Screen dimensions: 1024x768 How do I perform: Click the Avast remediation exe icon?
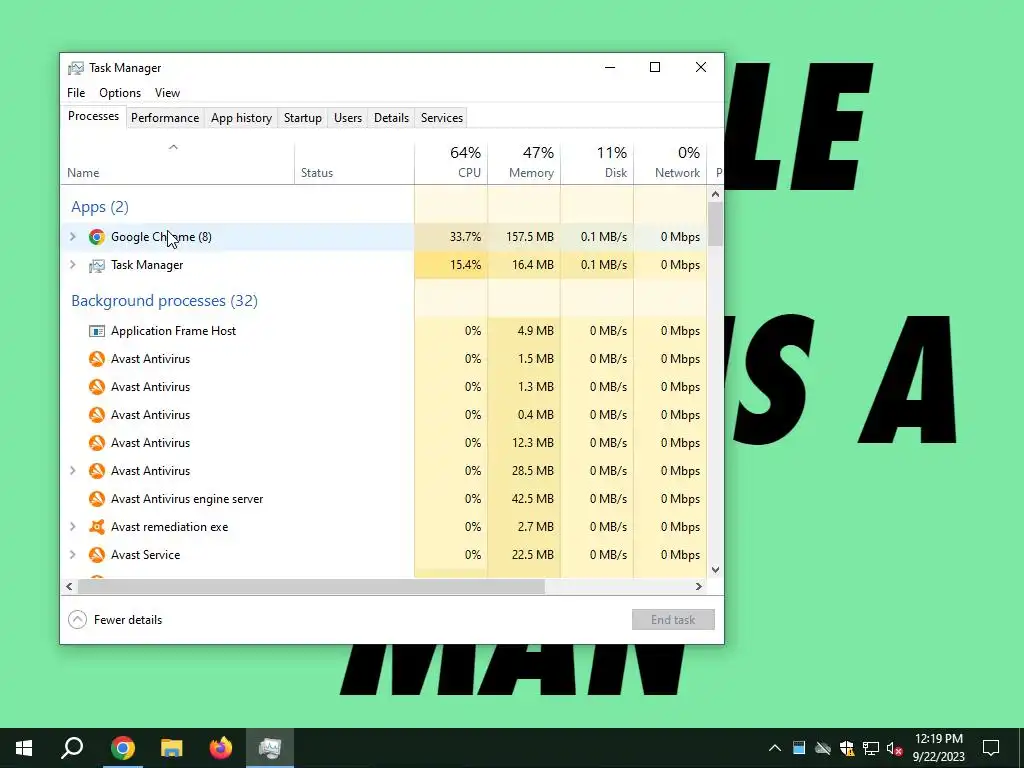(97, 527)
